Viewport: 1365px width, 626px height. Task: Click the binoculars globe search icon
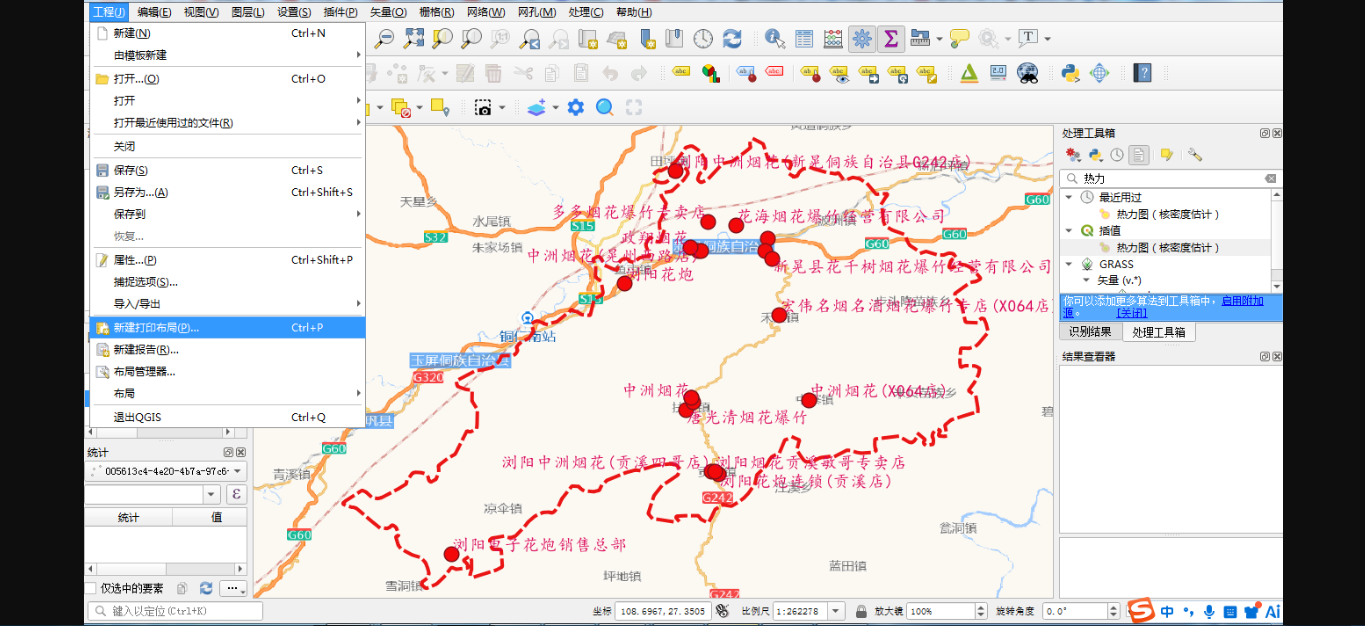1027,73
